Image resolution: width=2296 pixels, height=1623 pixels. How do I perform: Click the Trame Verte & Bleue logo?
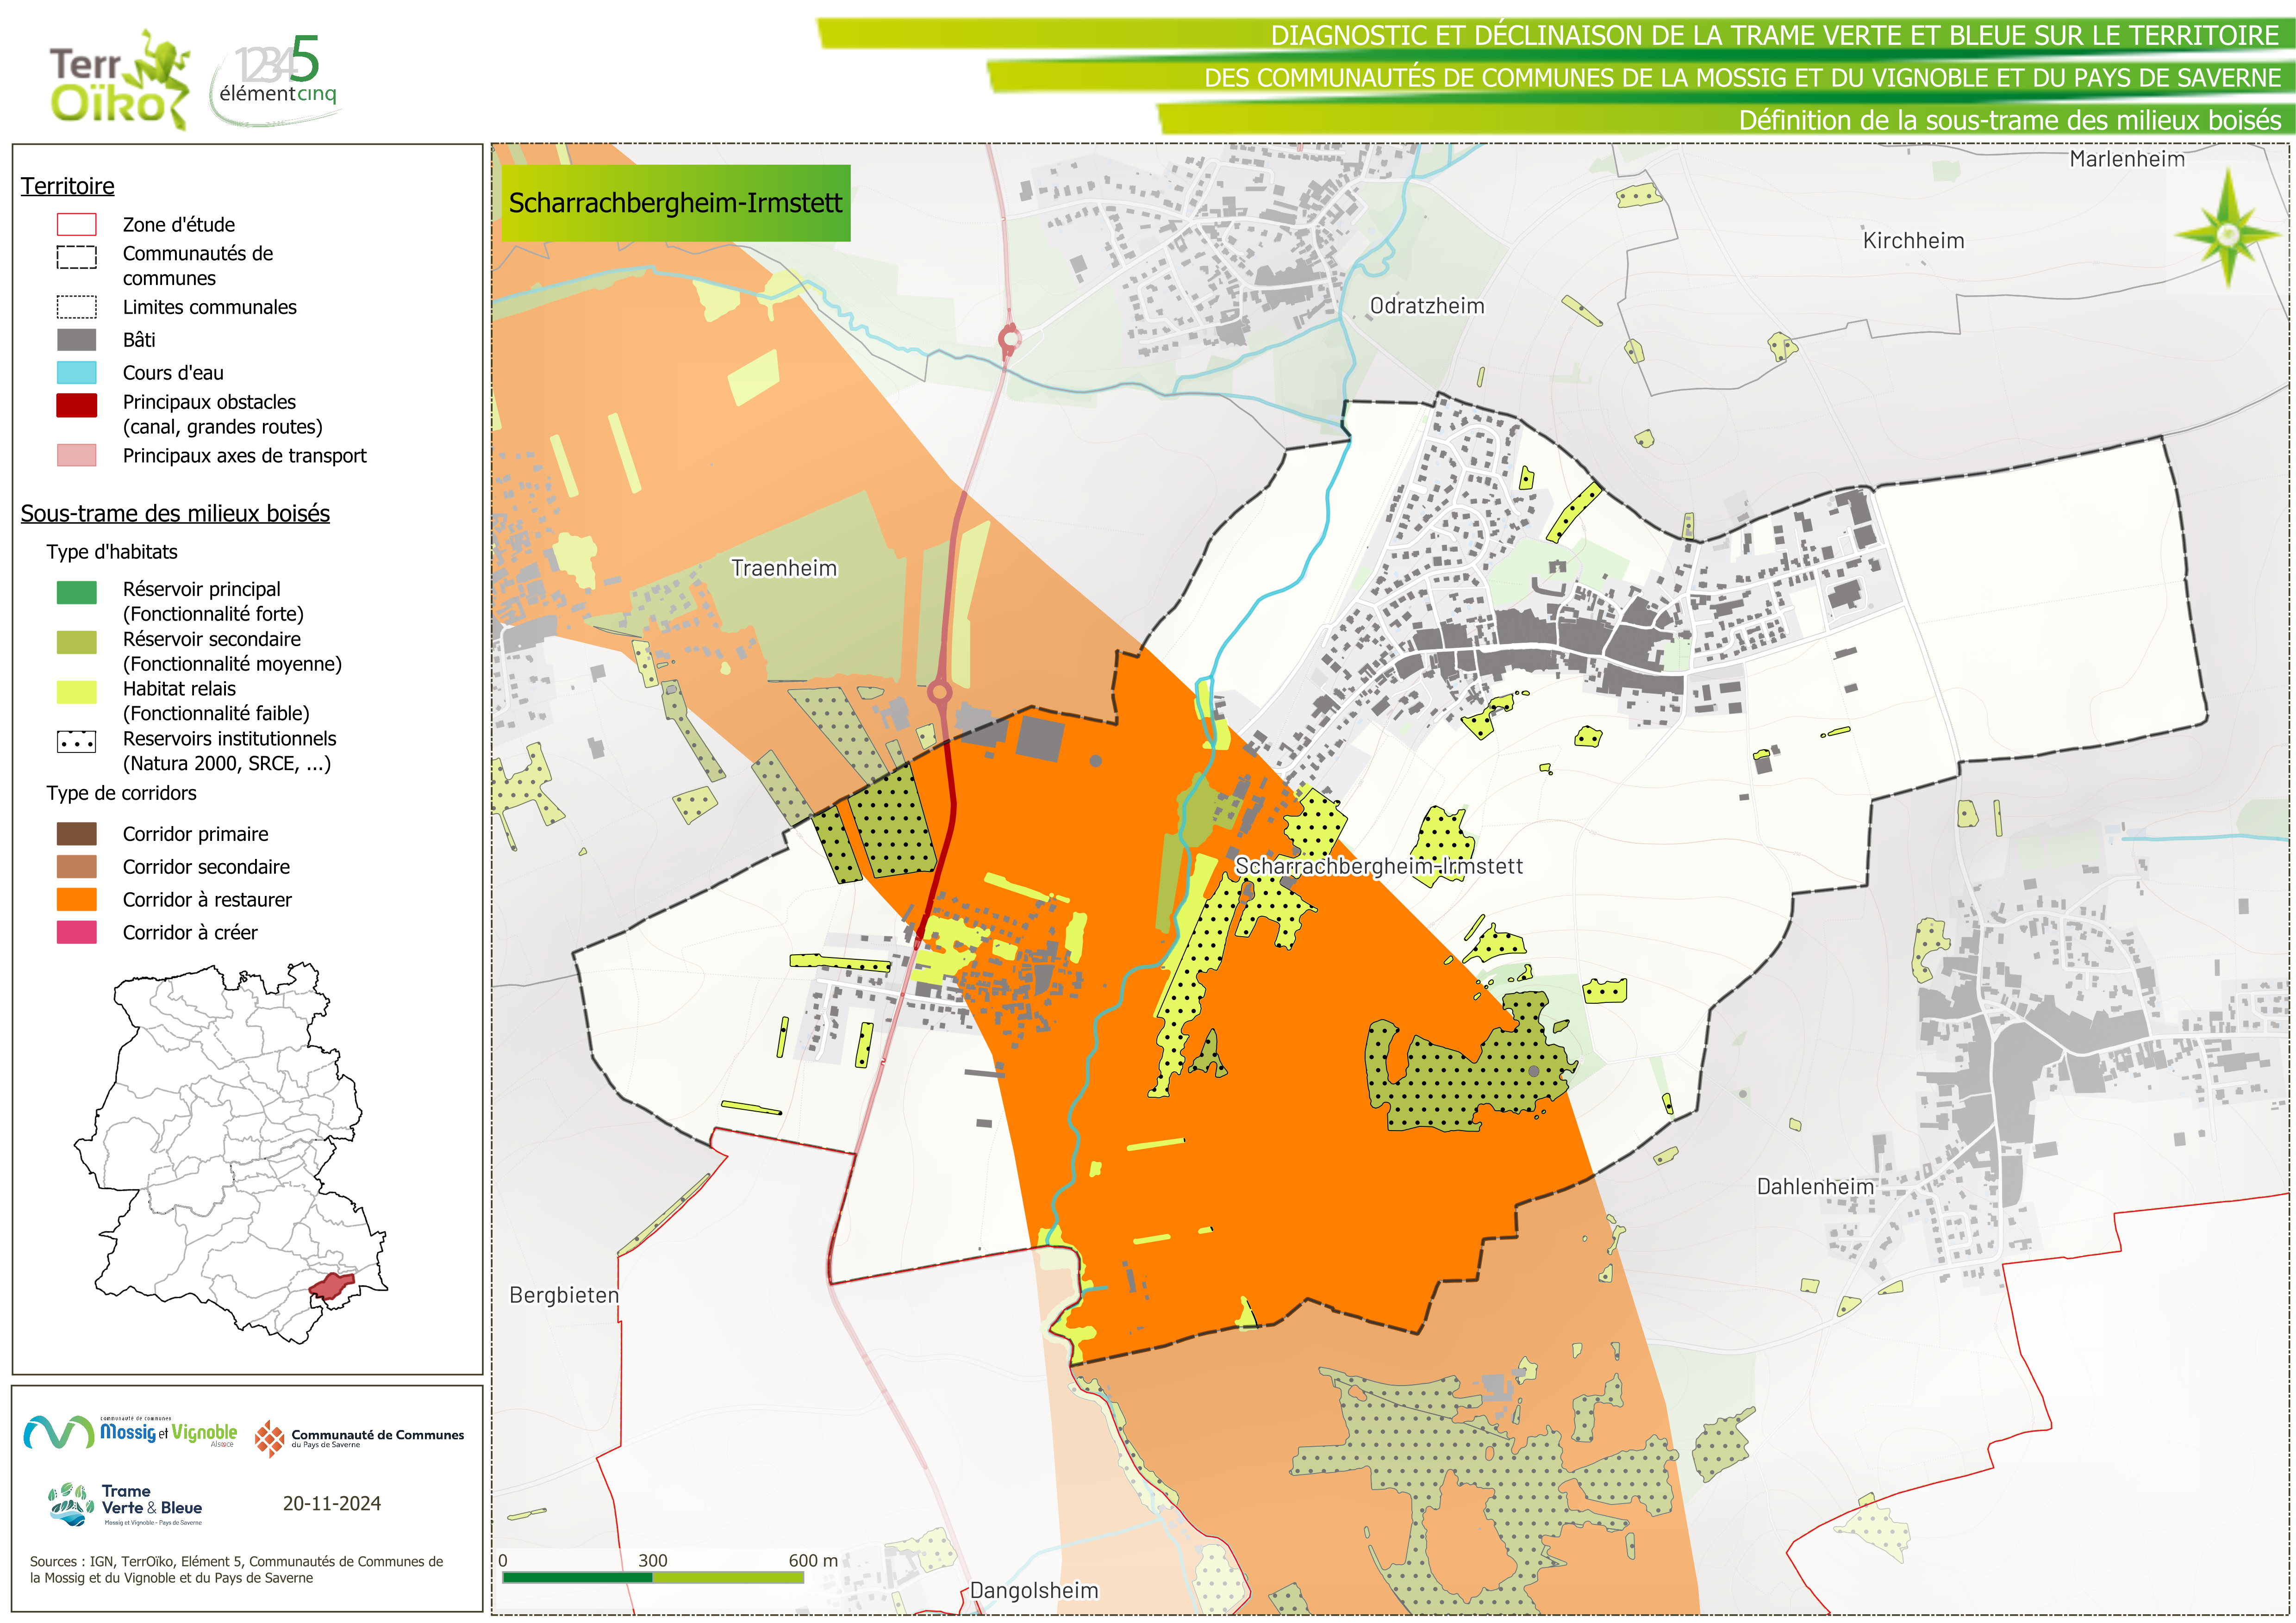click(x=126, y=1503)
